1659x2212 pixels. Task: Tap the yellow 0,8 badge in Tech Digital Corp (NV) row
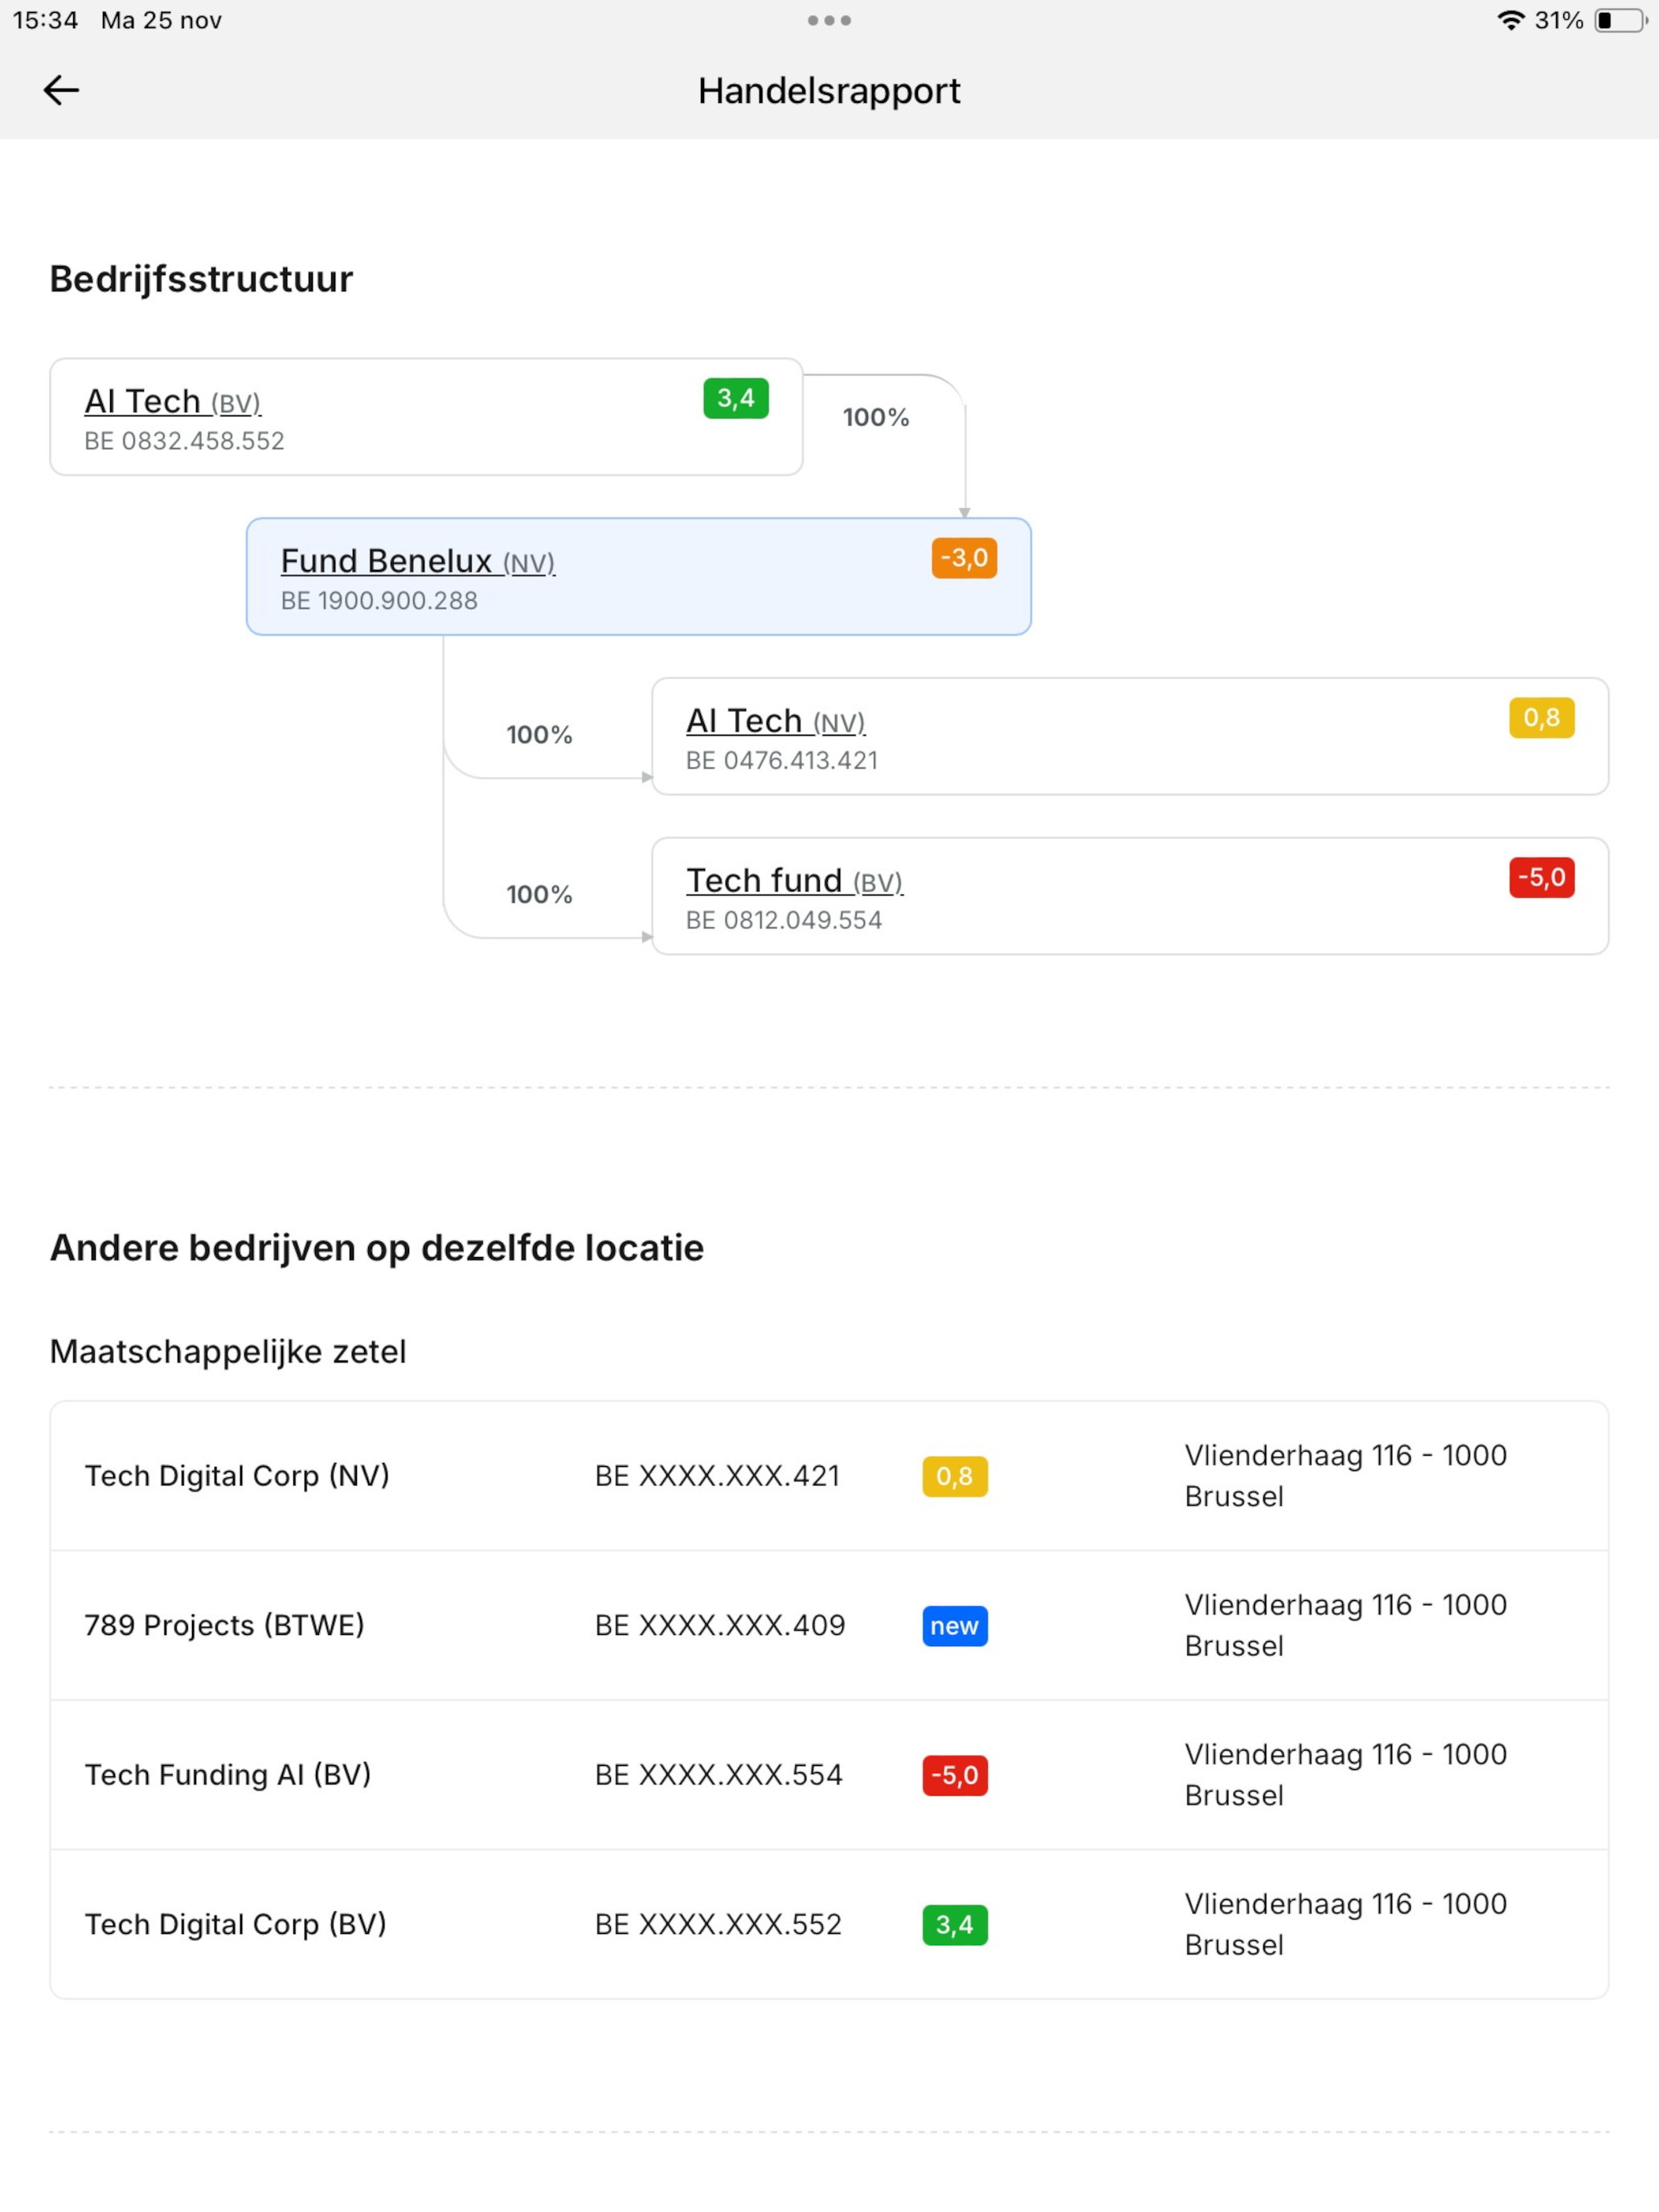[955, 1476]
